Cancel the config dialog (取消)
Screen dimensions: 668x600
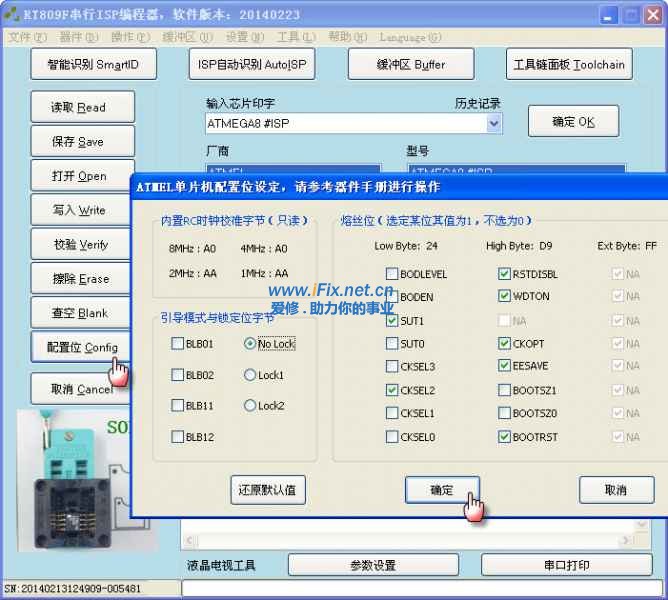pyautogui.click(x=615, y=490)
